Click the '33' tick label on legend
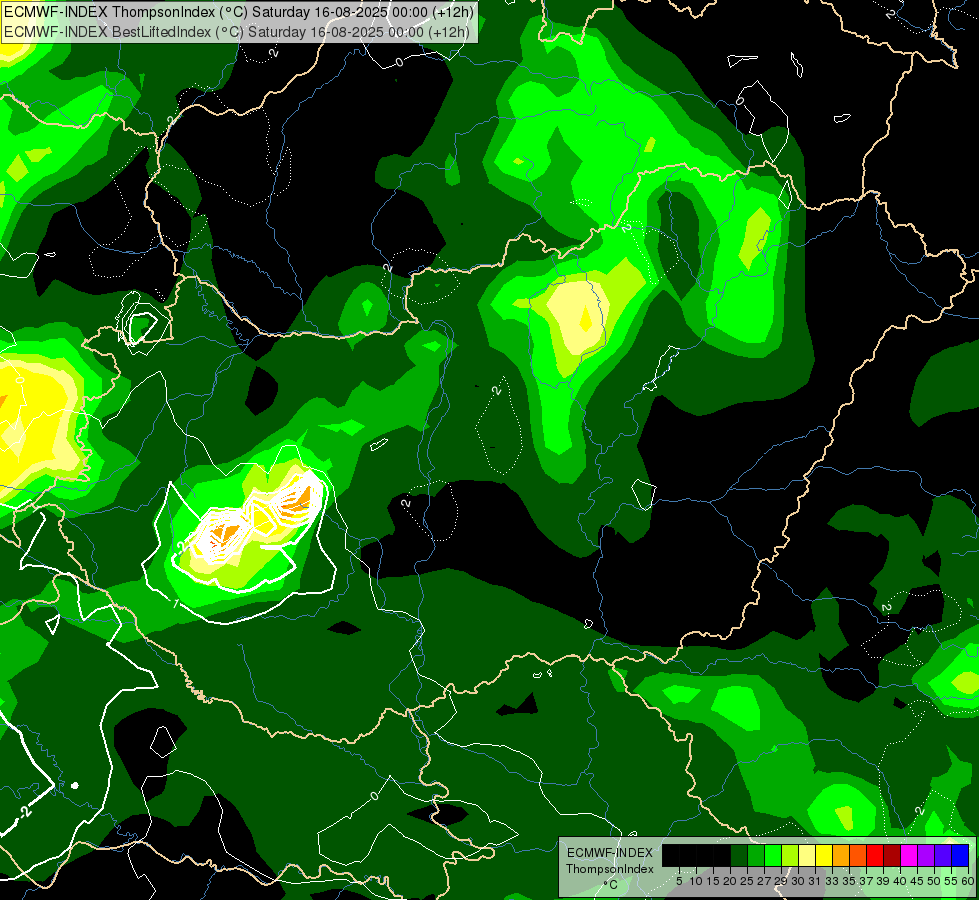 pyautogui.click(x=832, y=881)
